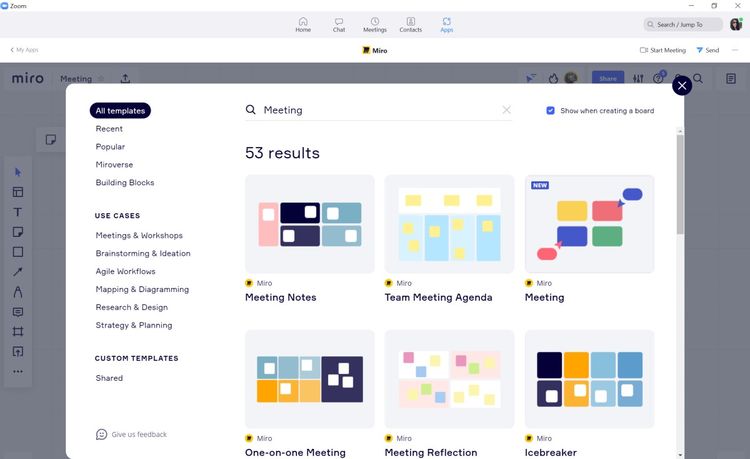This screenshot has width=750, height=459.
Task: Open the board settings sliders icon
Action: point(638,78)
